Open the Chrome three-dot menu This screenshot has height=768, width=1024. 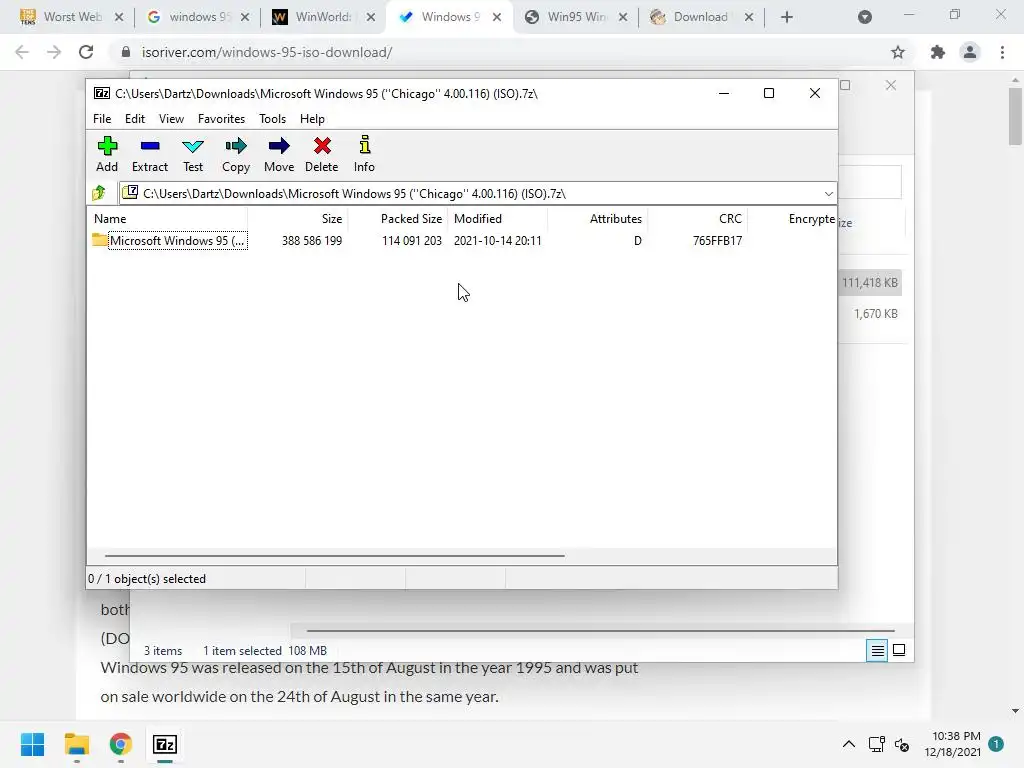click(1002, 52)
